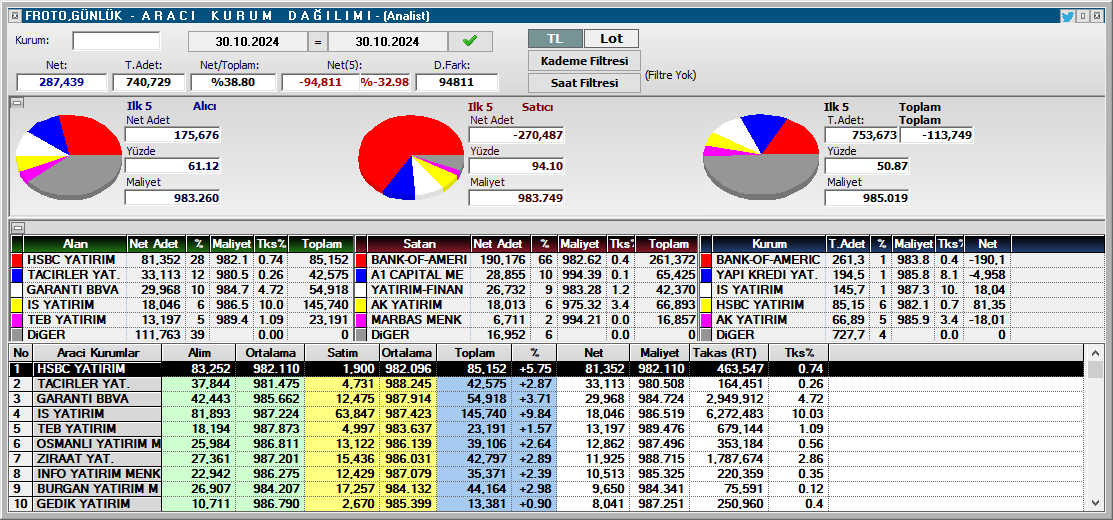1113x520 pixels.
Task: Select the TACIRLER YAT. row in bottom table
Action: coord(548,384)
